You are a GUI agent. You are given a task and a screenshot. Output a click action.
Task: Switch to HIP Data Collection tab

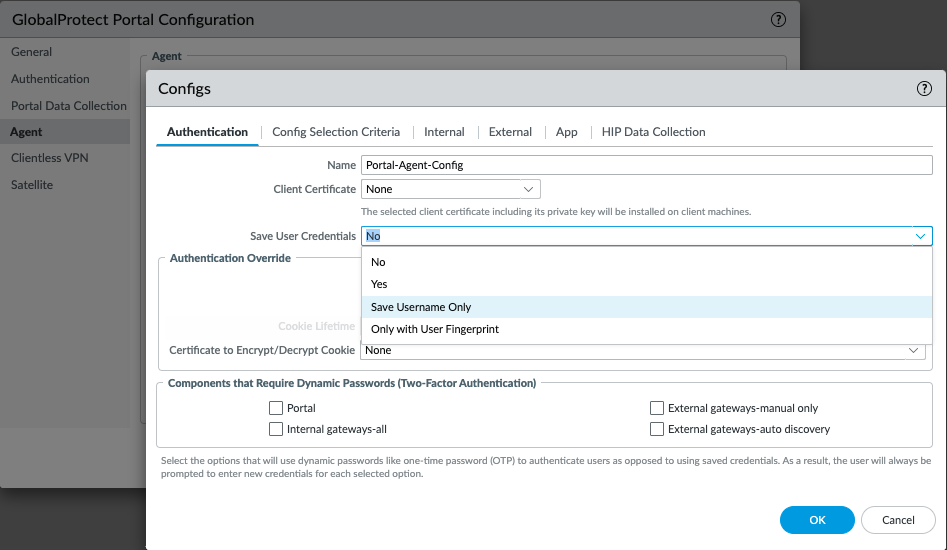653,132
